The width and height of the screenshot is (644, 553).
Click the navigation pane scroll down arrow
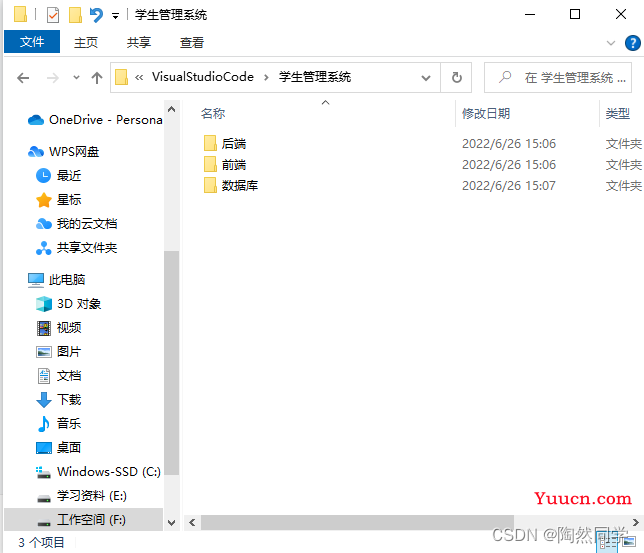point(172,523)
